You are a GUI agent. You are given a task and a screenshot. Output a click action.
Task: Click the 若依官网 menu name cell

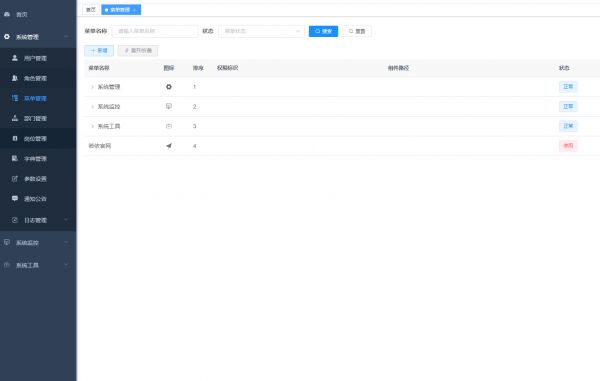(99, 146)
